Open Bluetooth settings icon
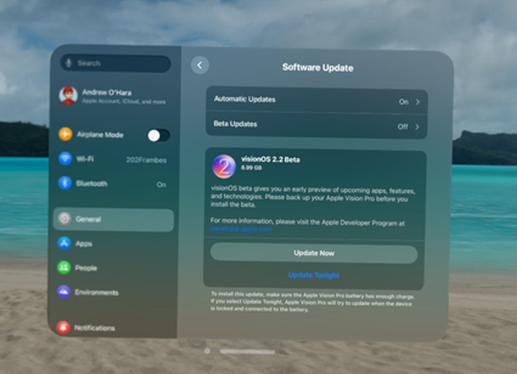This screenshot has width=517, height=374. 65,183
